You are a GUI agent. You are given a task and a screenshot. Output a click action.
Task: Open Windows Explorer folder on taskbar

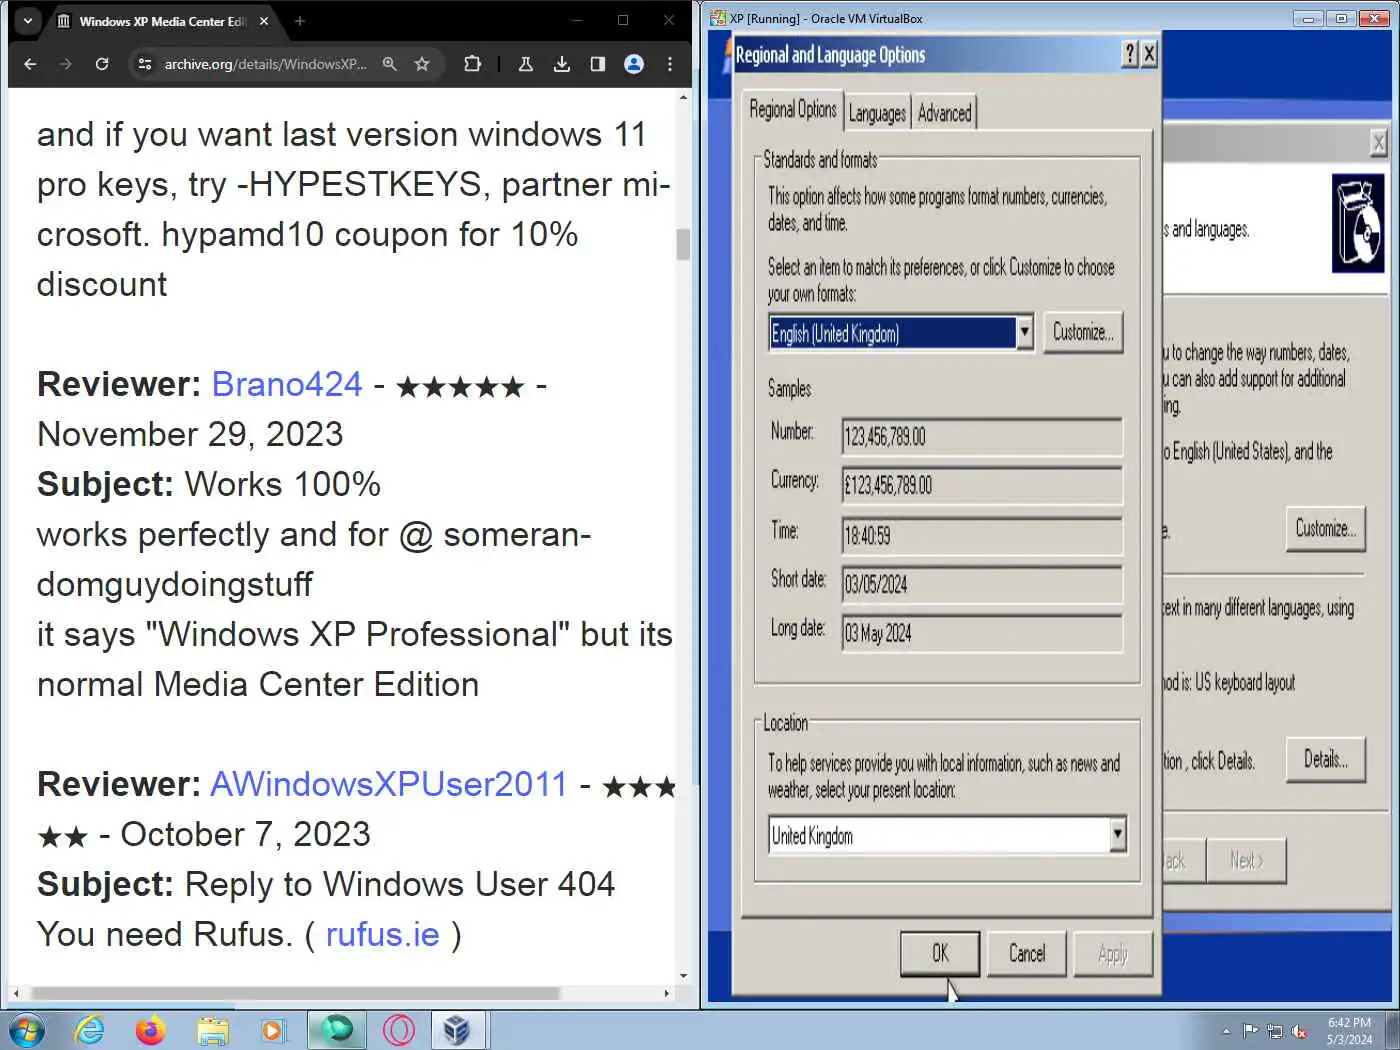point(213,1030)
